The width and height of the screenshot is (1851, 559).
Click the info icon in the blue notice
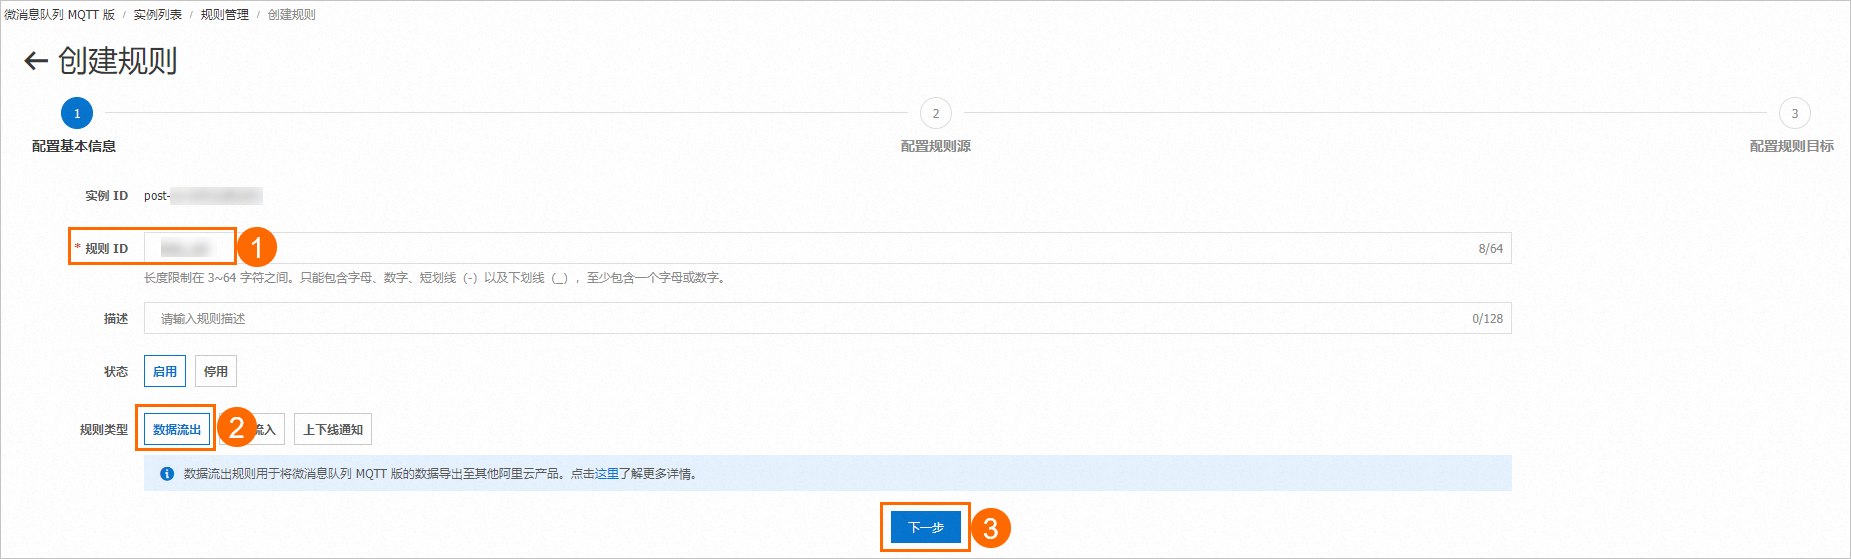(167, 474)
